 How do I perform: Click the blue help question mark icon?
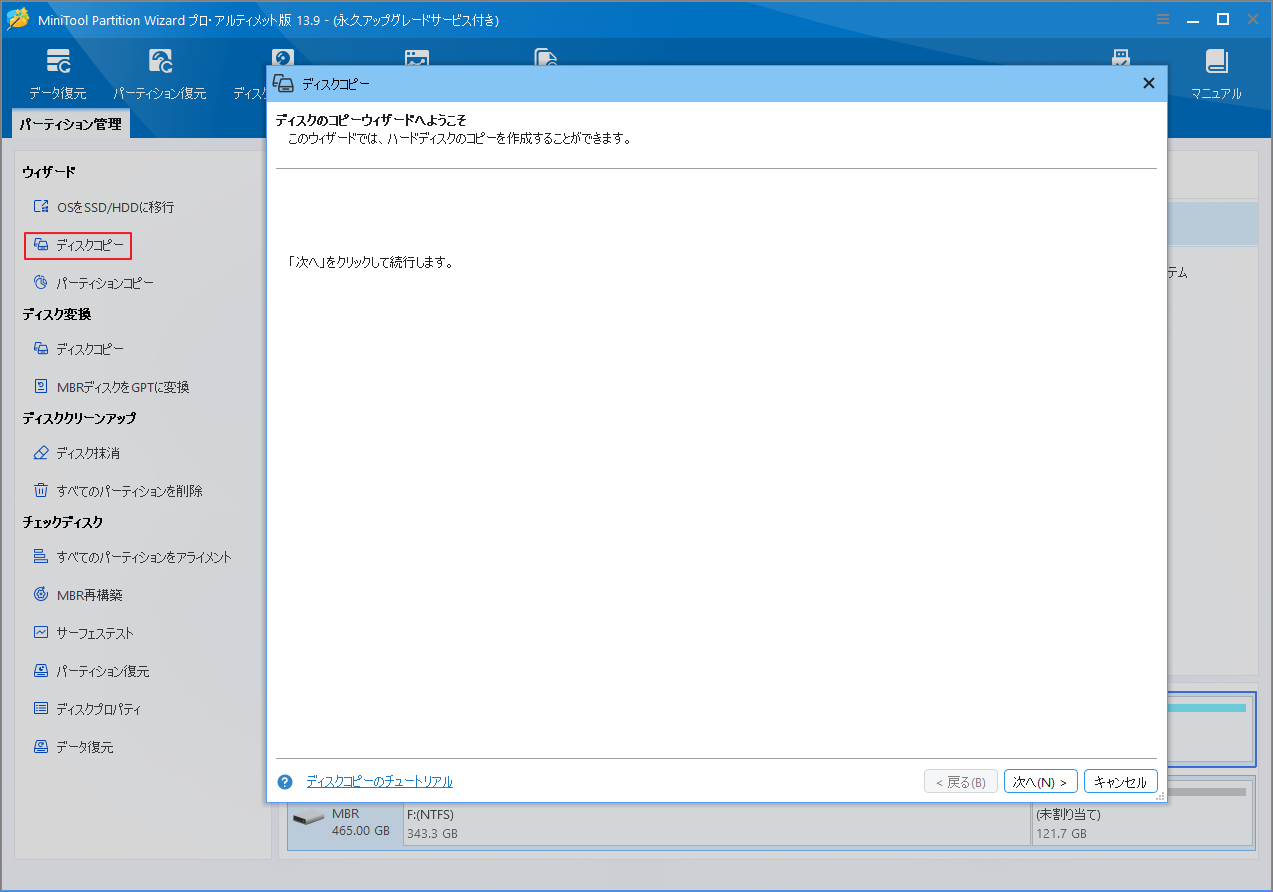click(285, 782)
